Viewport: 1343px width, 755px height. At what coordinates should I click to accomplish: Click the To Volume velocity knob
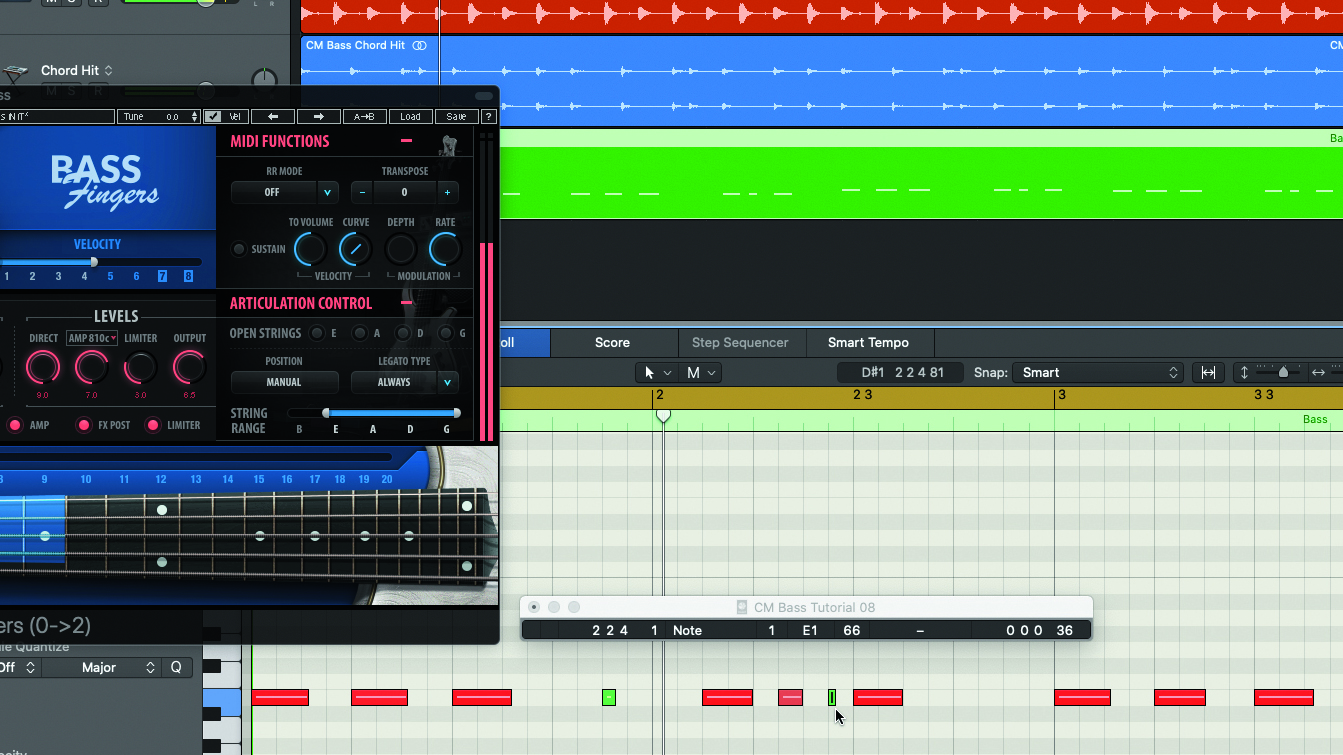310,249
